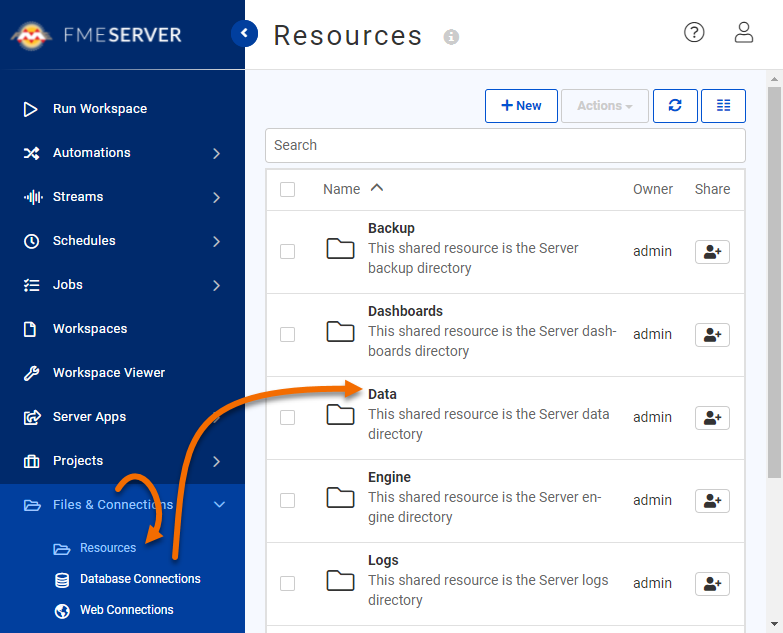Image resolution: width=783 pixels, height=633 pixels.
Task: Open the help question mark icon
Action: click(694, 32)
